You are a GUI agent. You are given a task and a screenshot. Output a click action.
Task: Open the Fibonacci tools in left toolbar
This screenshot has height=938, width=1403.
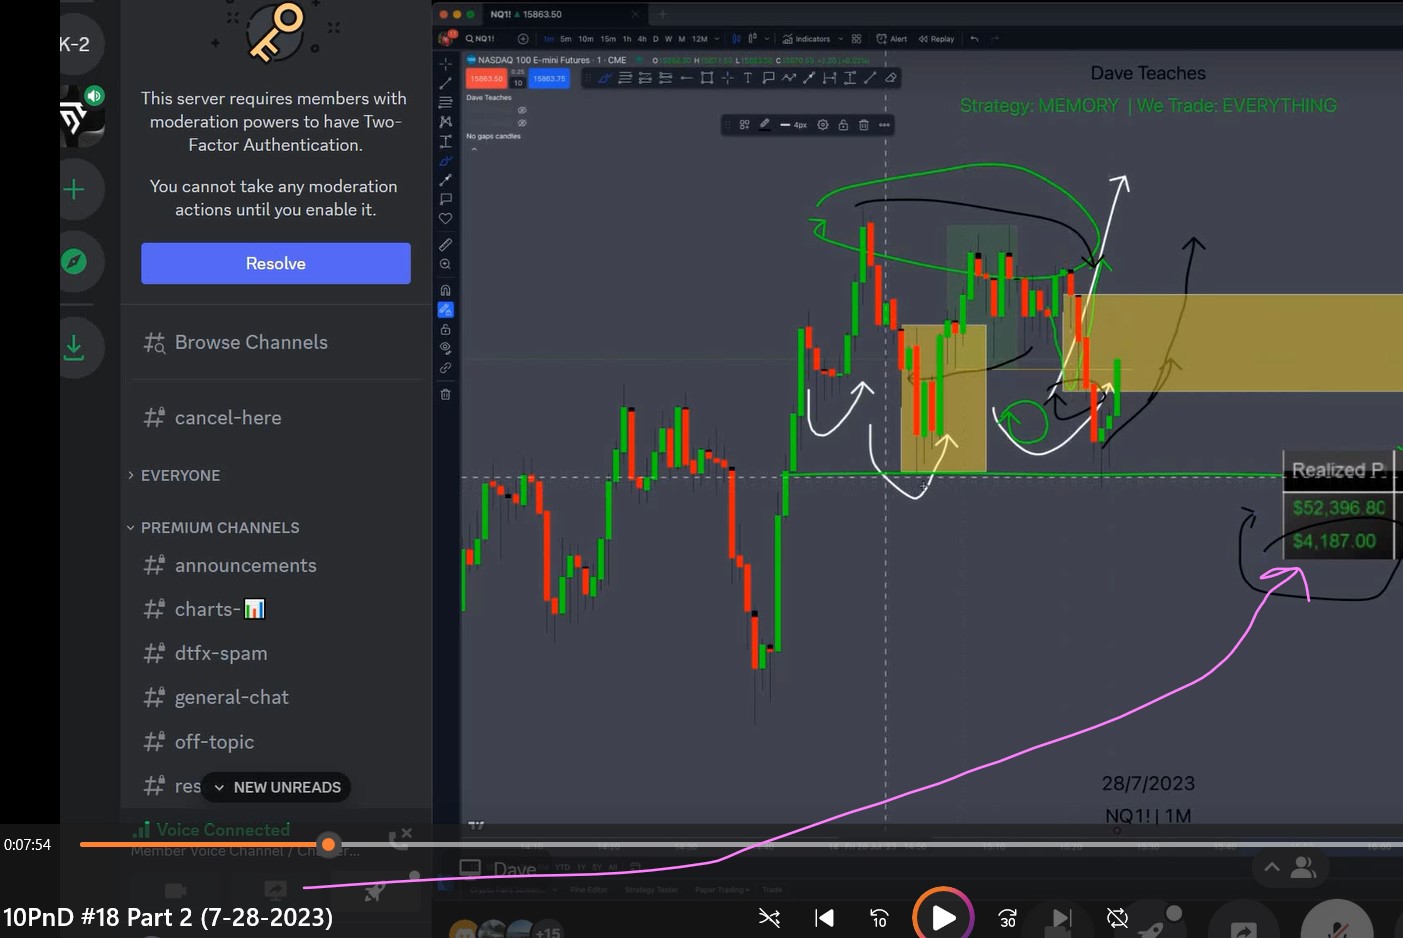[x=446, y=102]
